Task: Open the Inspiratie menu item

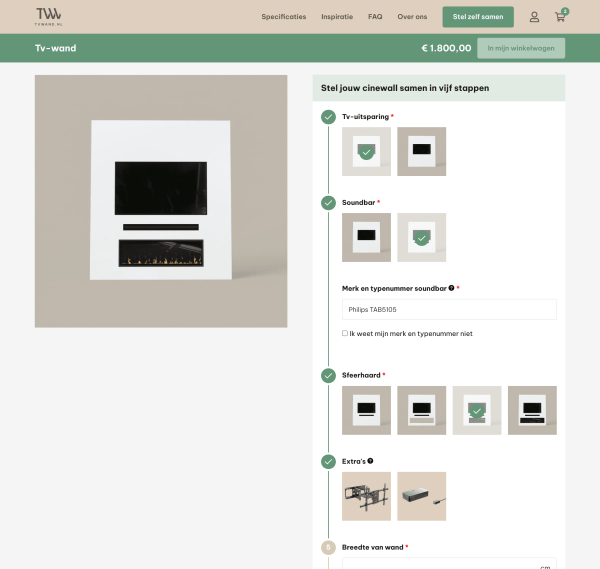Action: point(337,17)
